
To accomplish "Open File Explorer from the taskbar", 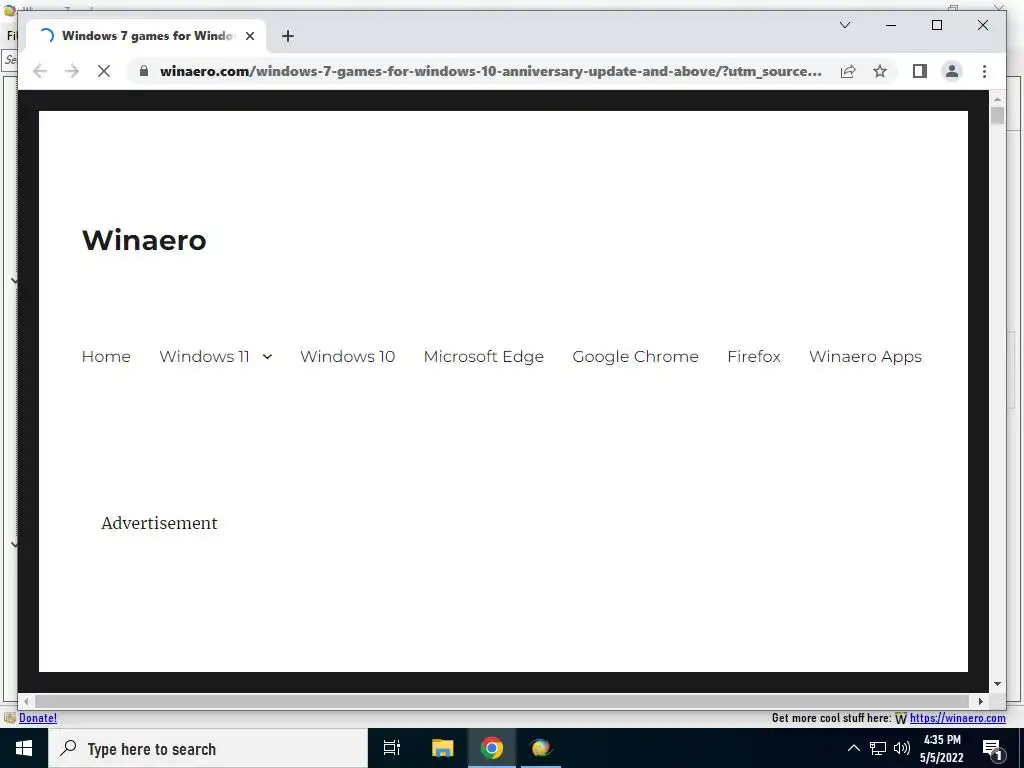I will (442, 748).
